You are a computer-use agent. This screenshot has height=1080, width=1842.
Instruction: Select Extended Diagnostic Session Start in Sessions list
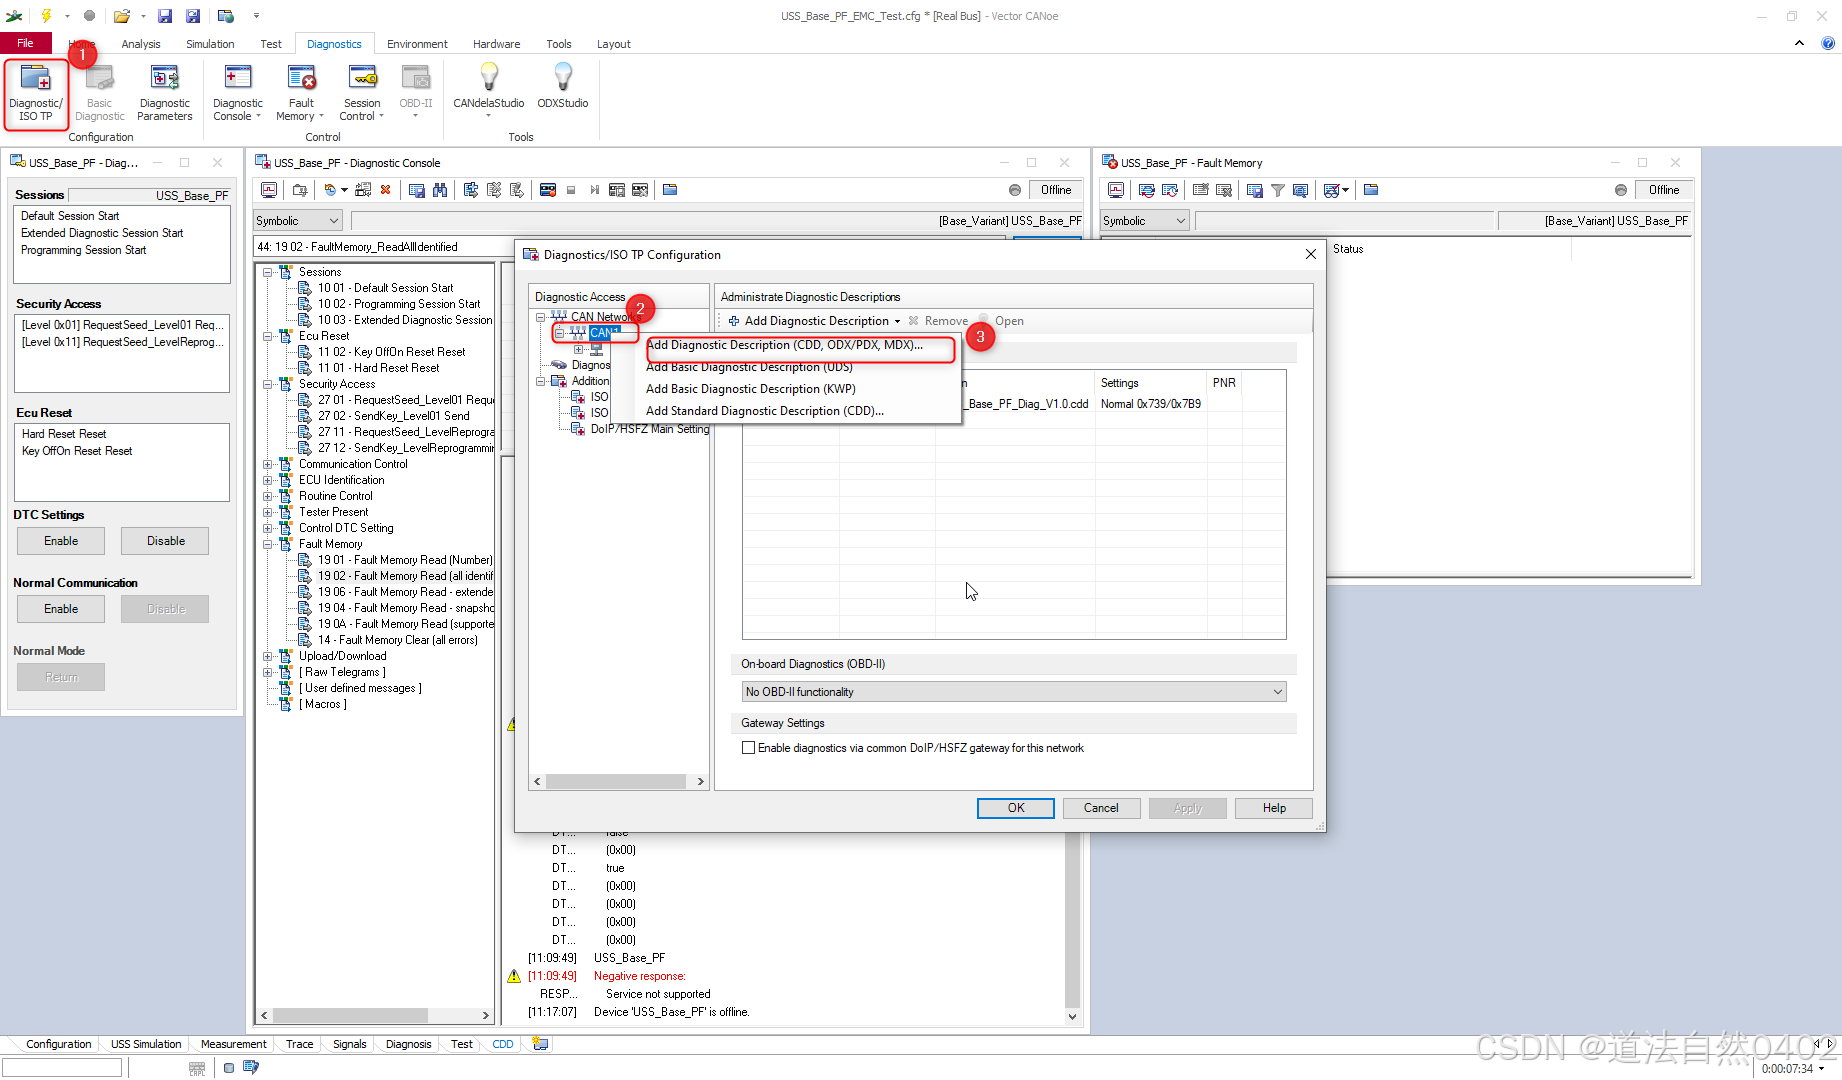pyautogui.click(x=102, y=233)
